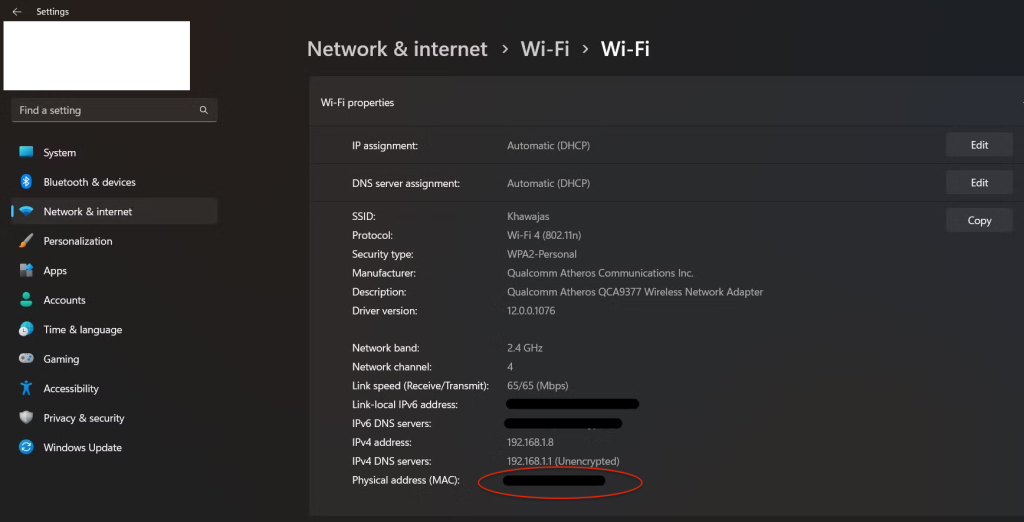Click the Bluetooth & devices icon
The image size is (1024, 522).
click(x=26, y=182)
